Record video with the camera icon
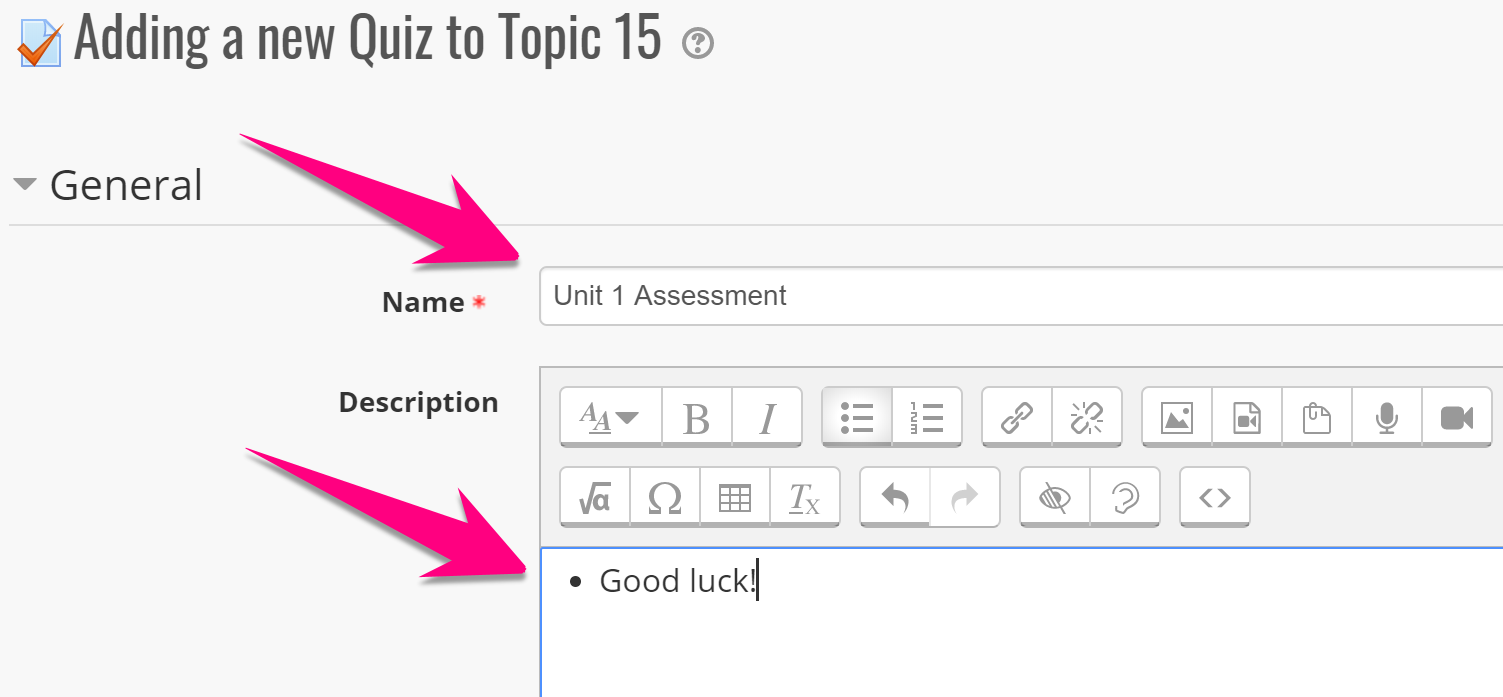 (1457, 417)
